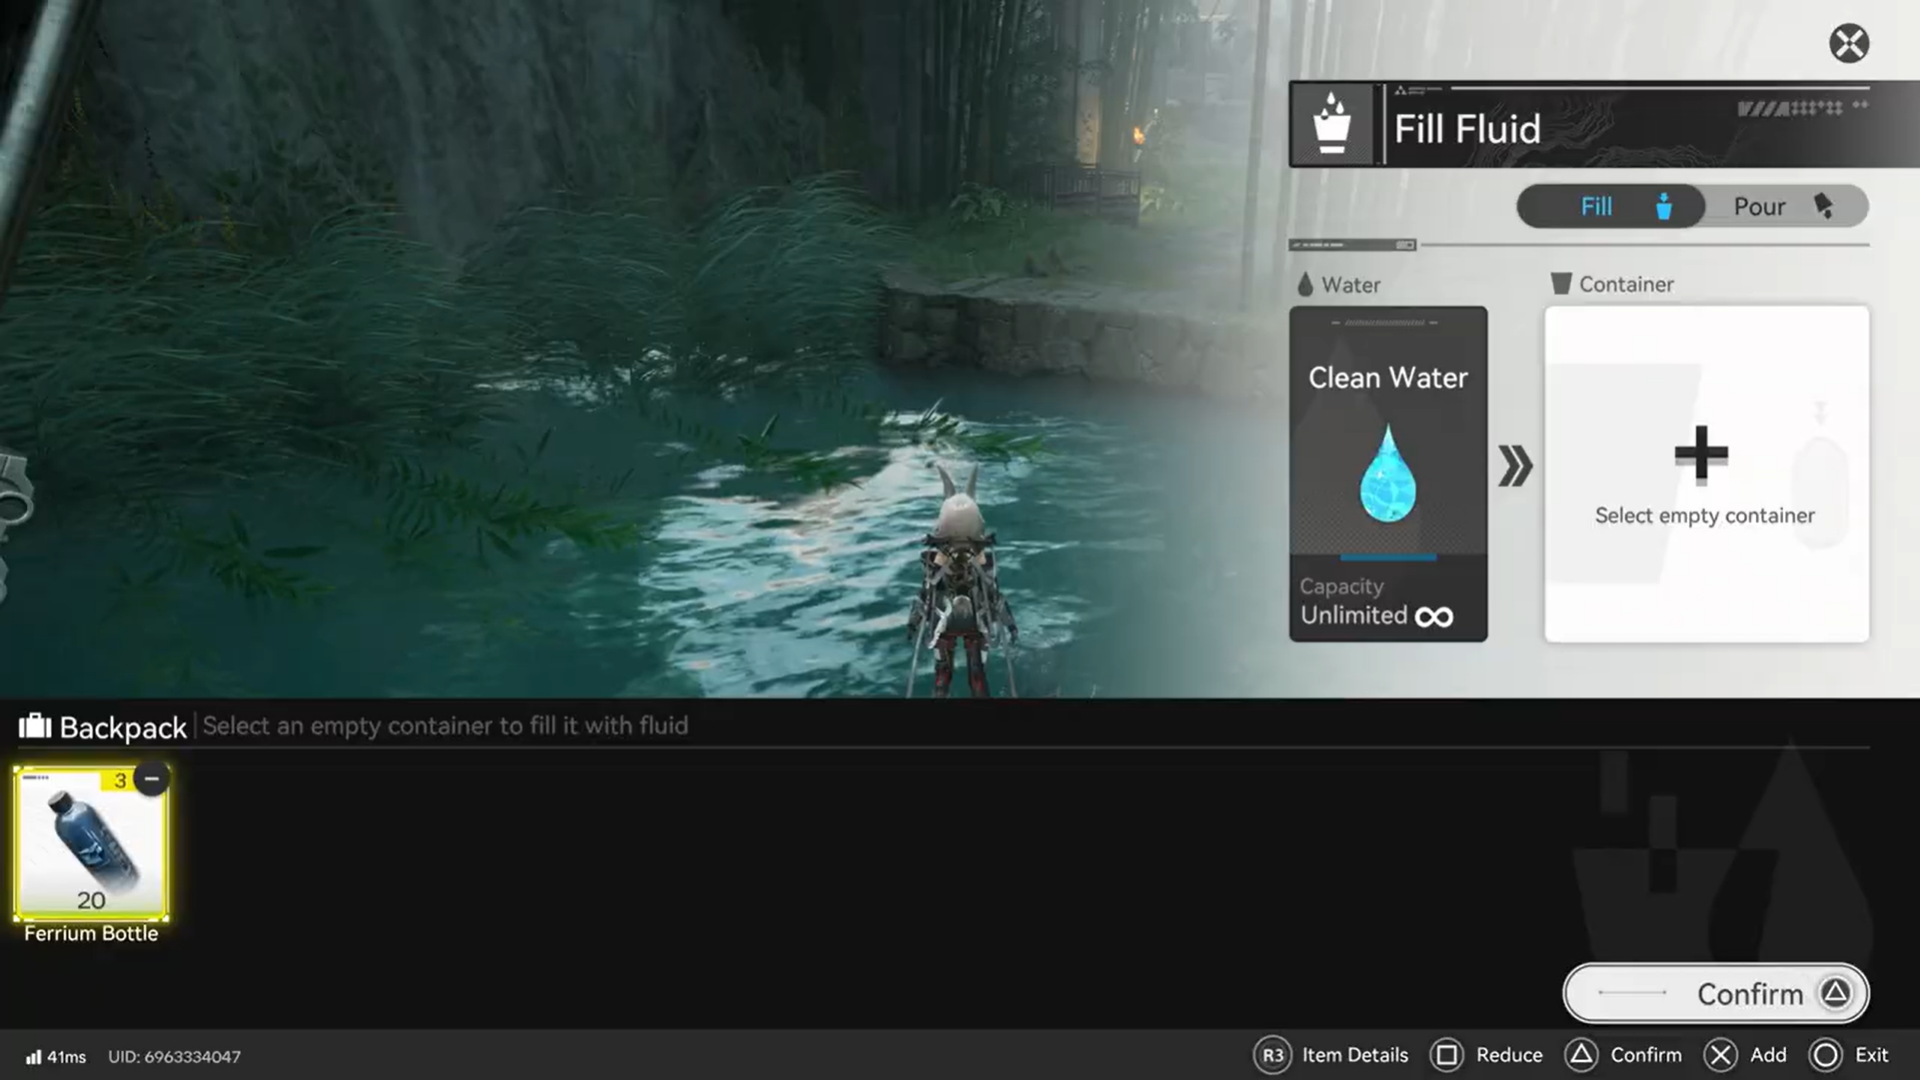Toggle selection of the Ferrium Bottle slot
1920x1080 pixels.
(x=90, y=845)
